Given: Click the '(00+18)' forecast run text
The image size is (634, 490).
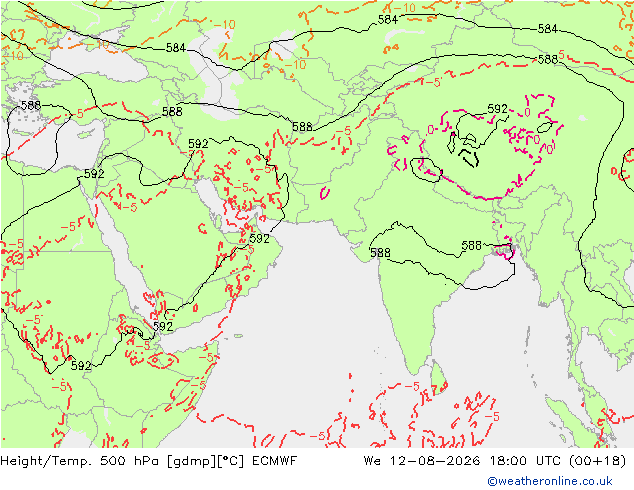Looking at the screenshot, I should [597, 460].
